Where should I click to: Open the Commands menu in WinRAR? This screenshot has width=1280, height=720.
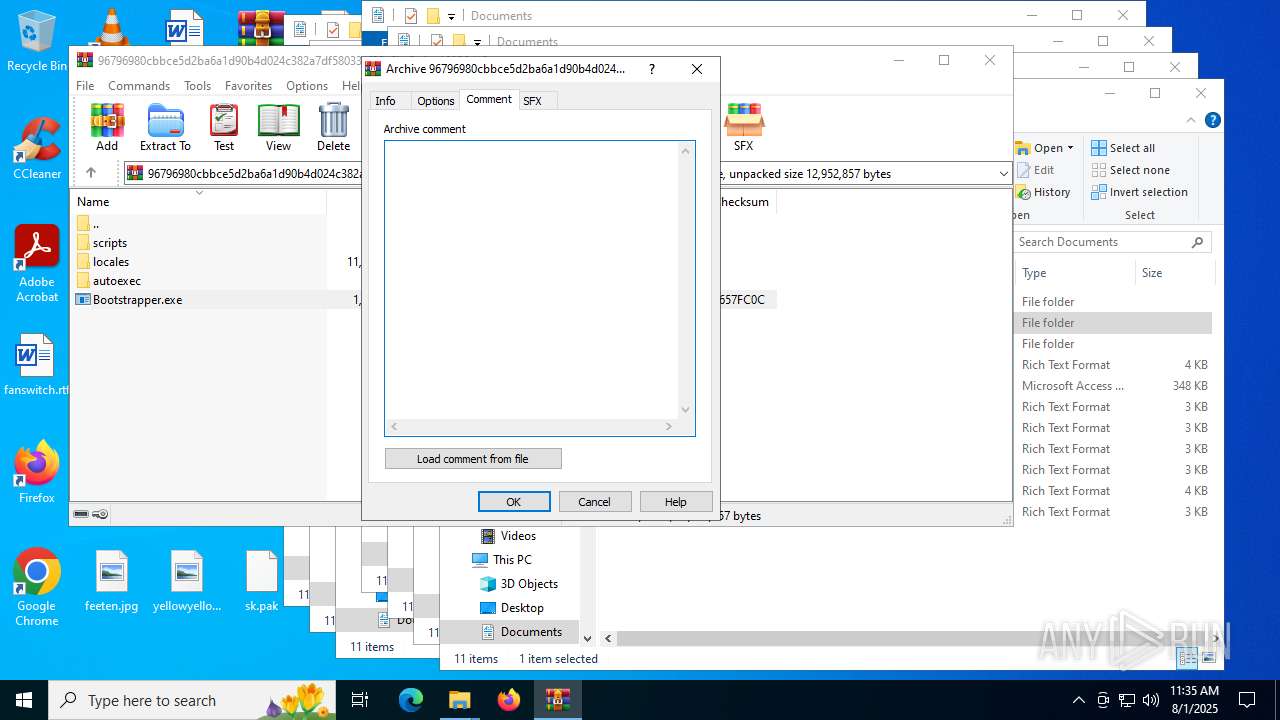pos(139,86)
